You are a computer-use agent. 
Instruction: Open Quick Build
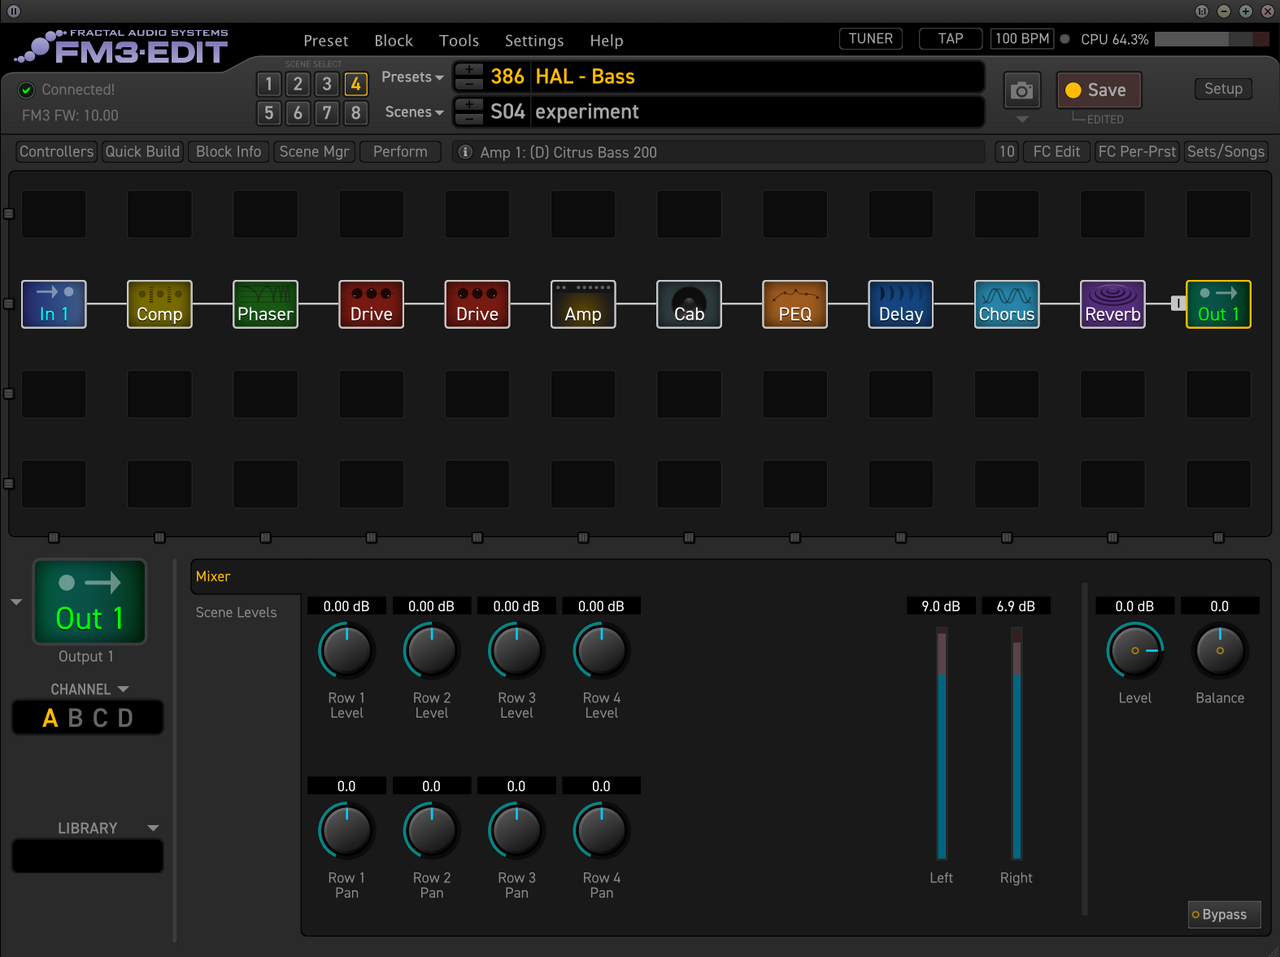pos(143,152)
